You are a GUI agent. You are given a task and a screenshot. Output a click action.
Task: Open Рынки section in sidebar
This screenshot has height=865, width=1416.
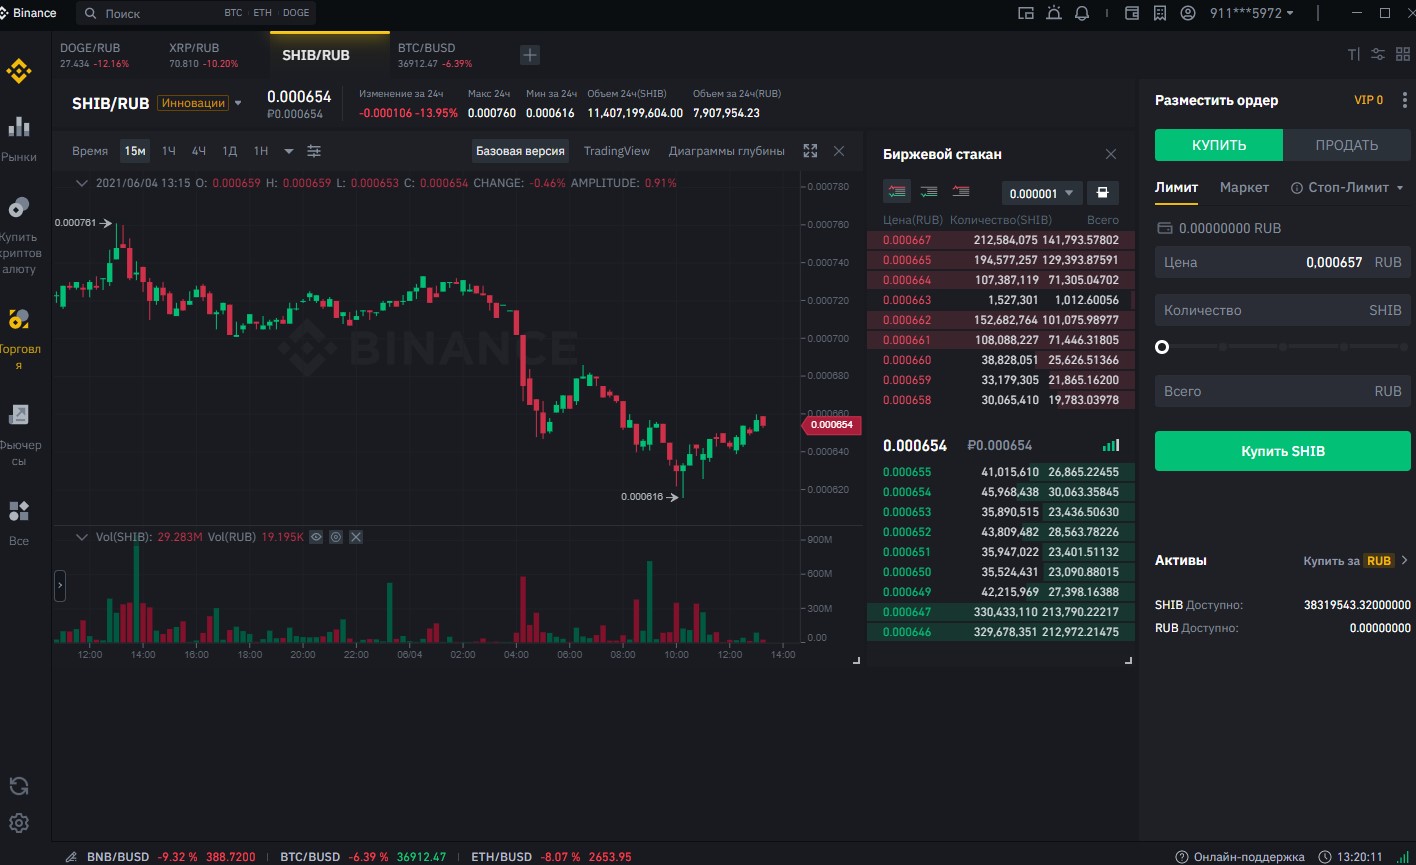[18, 138]
